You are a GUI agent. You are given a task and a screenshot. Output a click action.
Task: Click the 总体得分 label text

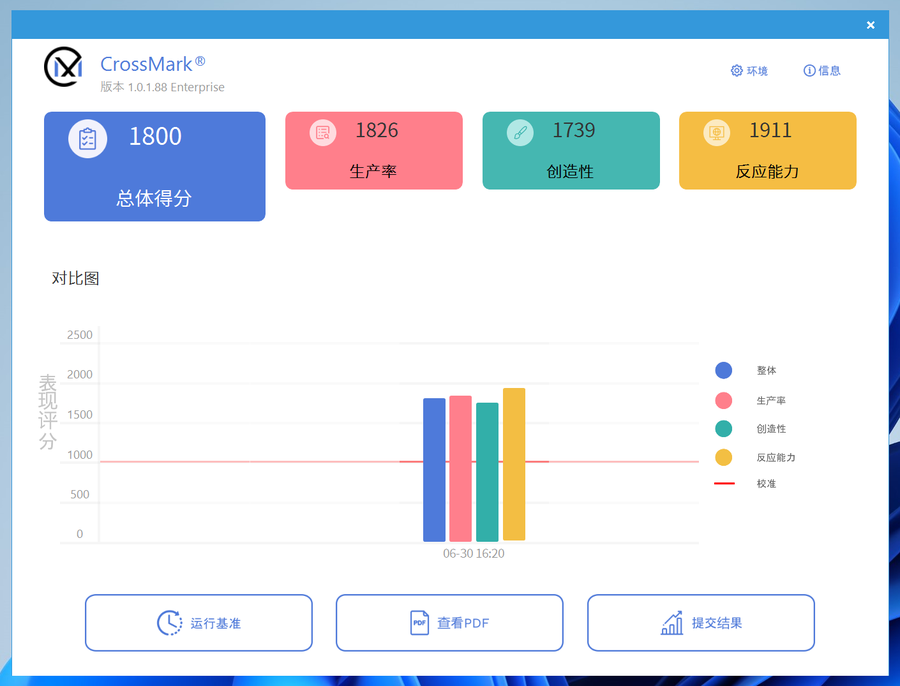coord(154,199)
